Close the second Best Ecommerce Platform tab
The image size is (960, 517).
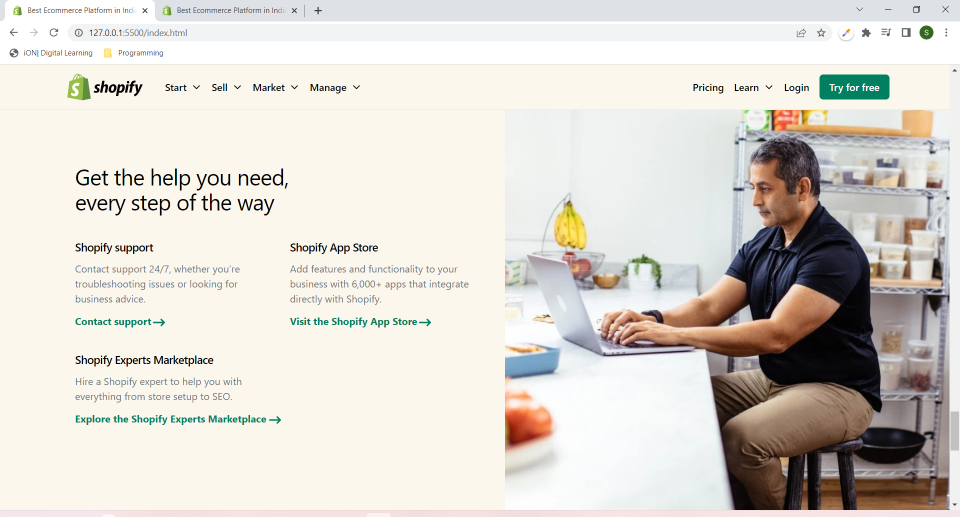[294, 10]
